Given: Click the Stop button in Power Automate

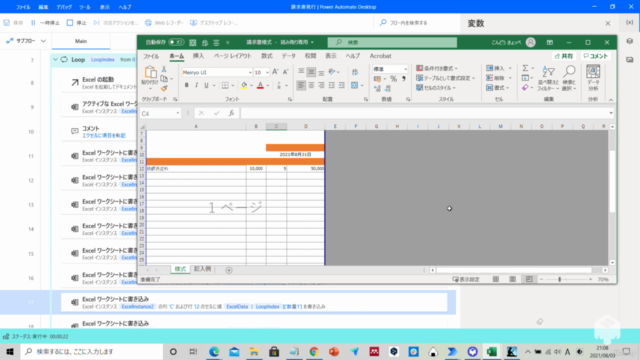Looking at the screenshot, I should tap(77, 23).
